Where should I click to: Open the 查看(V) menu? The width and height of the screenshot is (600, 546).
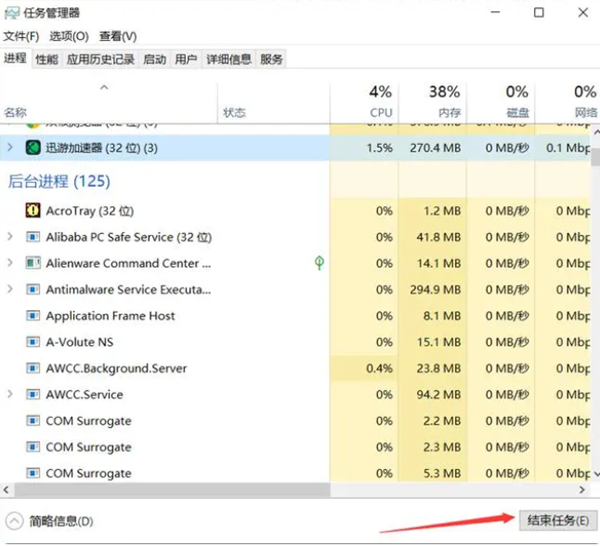click(118, 36)
